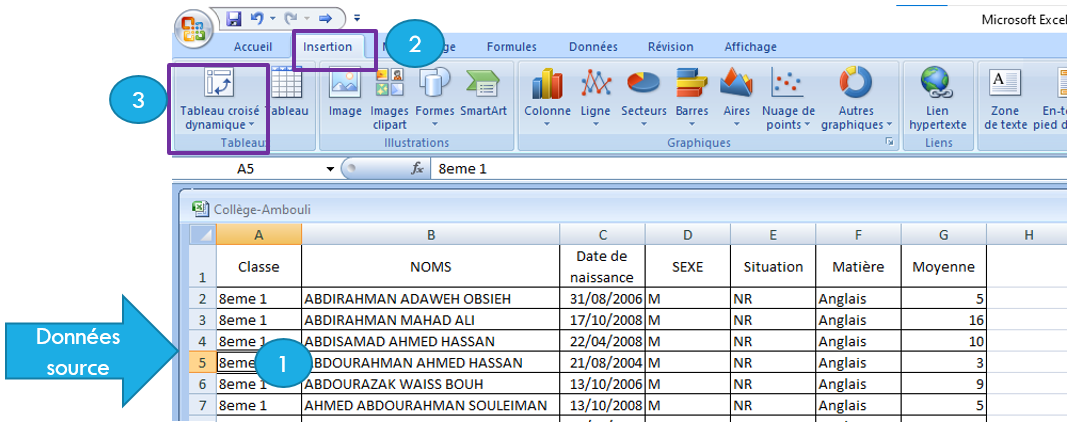Save the workbook with the floppy icon
Screen dimensions: 1072x432
pos(233,18)
